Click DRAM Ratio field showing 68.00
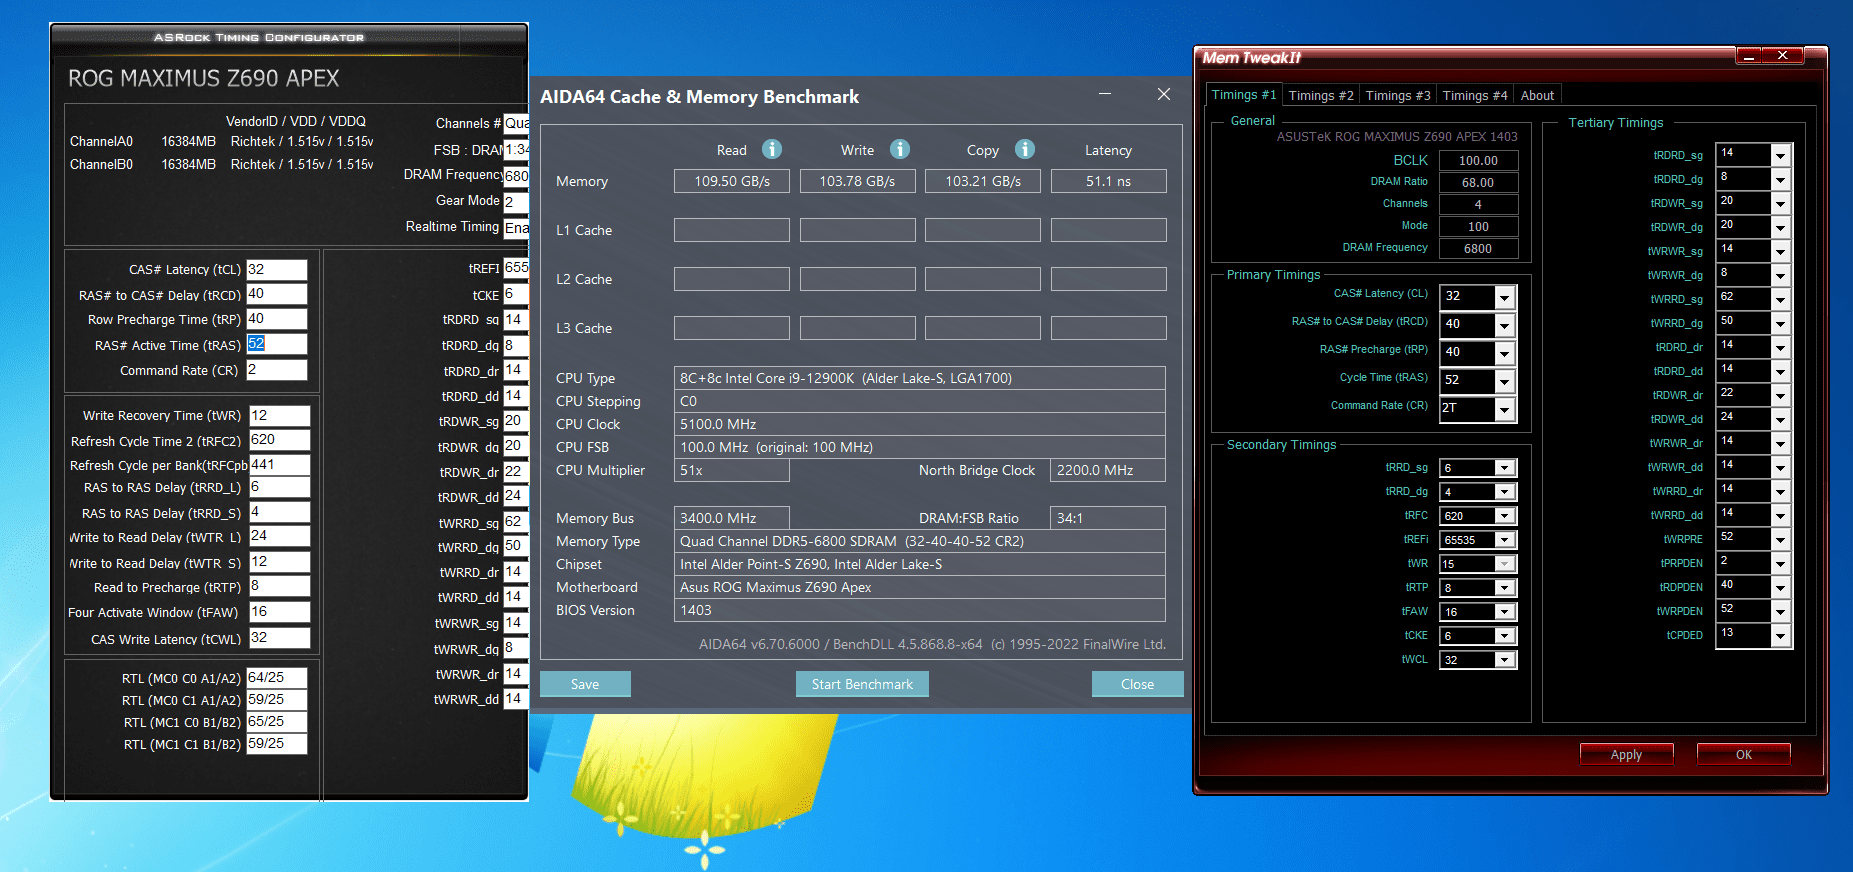This screenshot has width=1853, height=872. [1478, 182]
